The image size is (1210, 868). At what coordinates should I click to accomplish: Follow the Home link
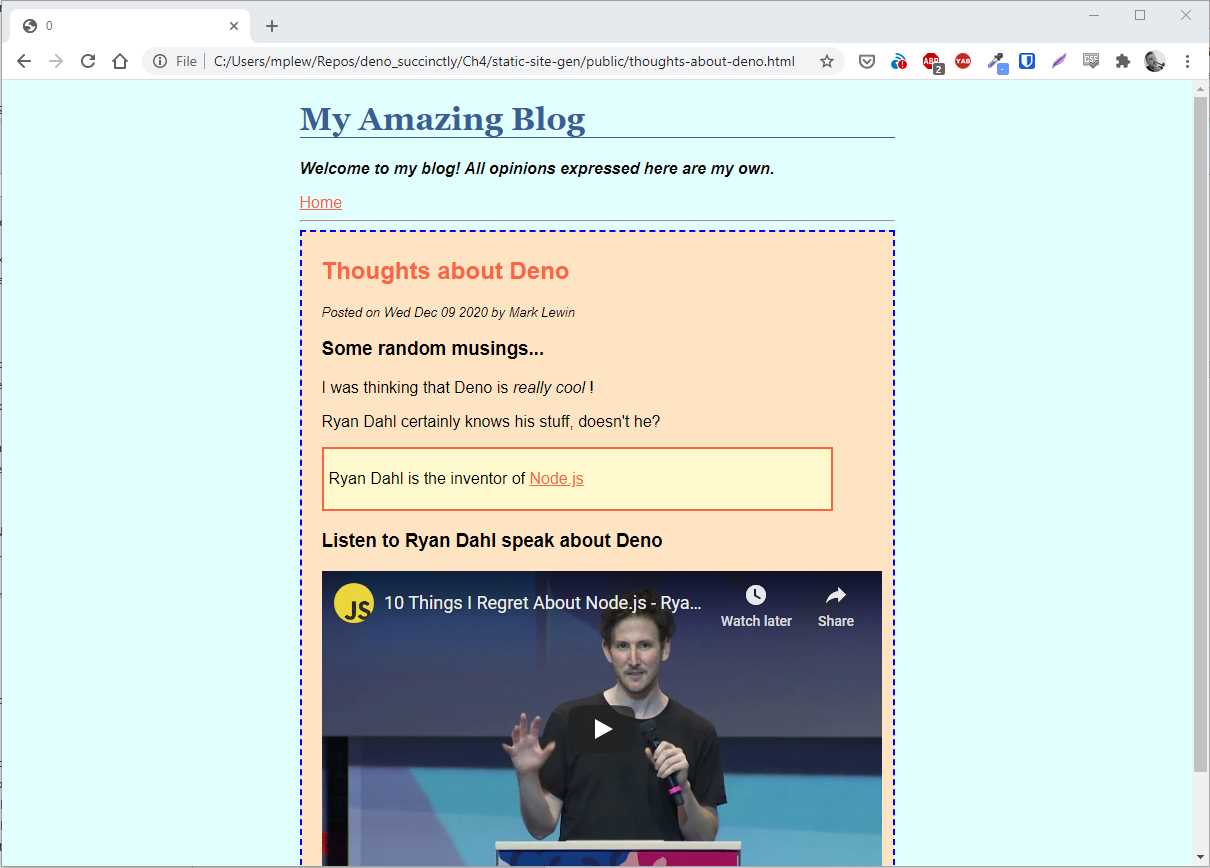[321, 203]
